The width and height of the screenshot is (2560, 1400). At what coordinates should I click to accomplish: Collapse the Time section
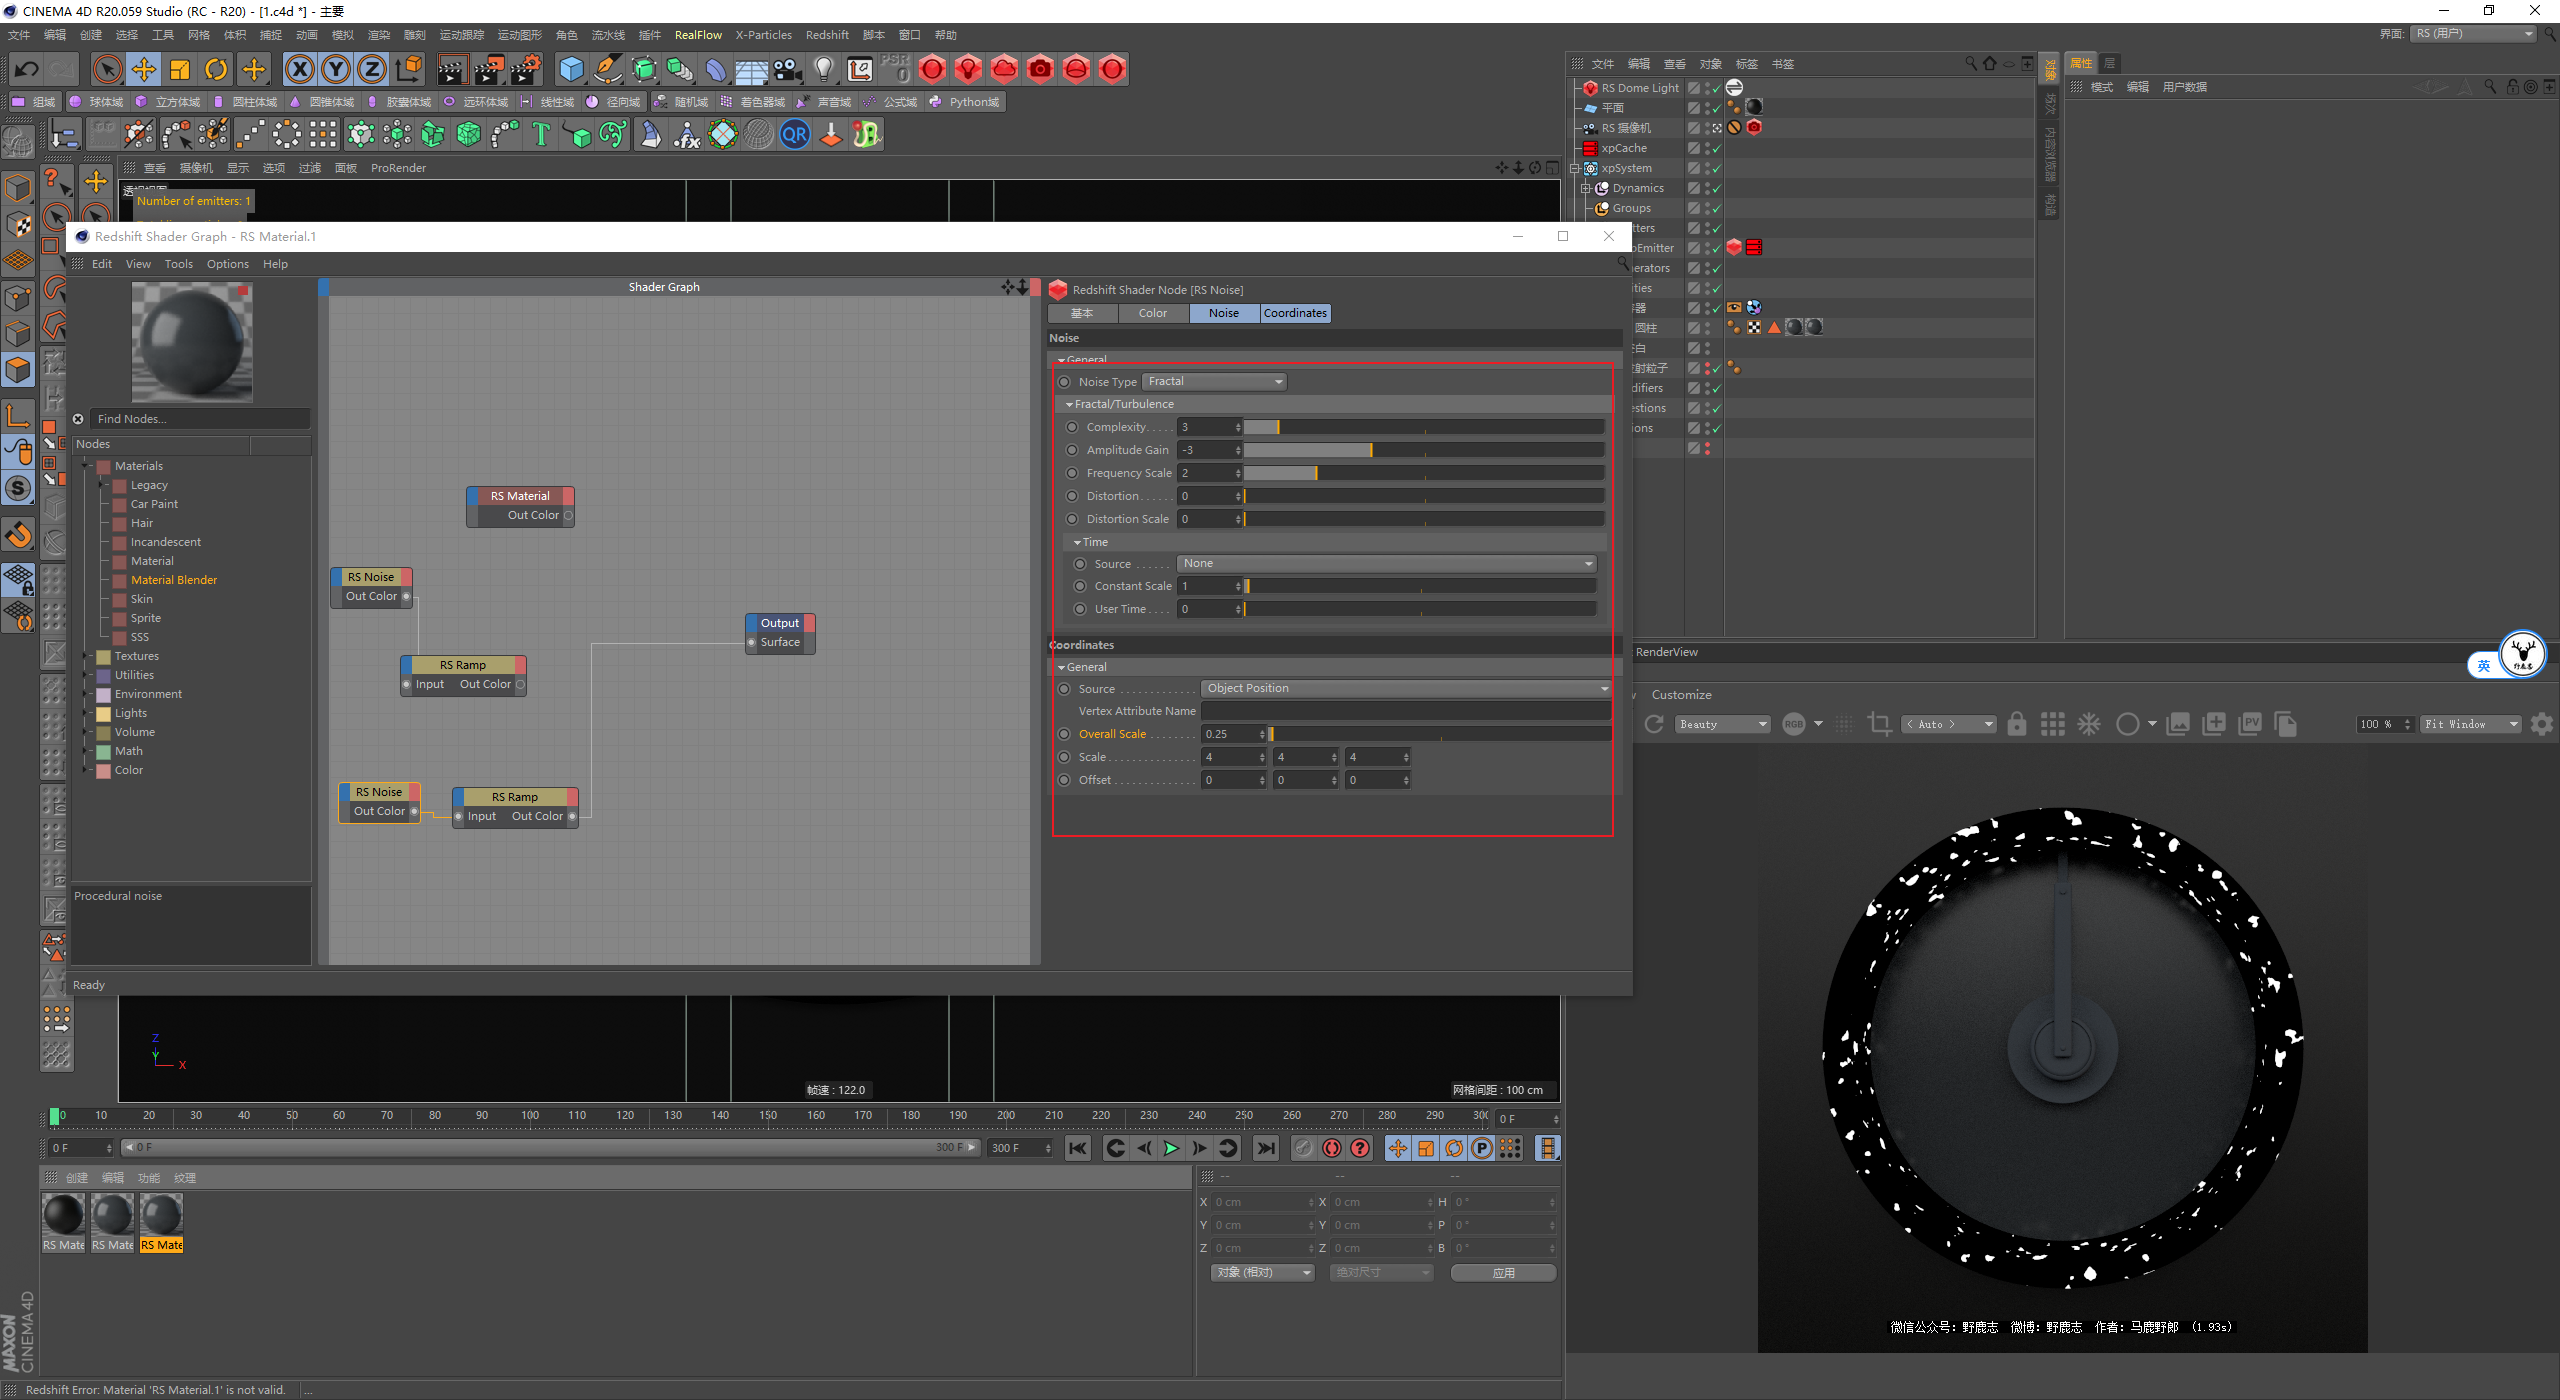(x=1077, y=543)
